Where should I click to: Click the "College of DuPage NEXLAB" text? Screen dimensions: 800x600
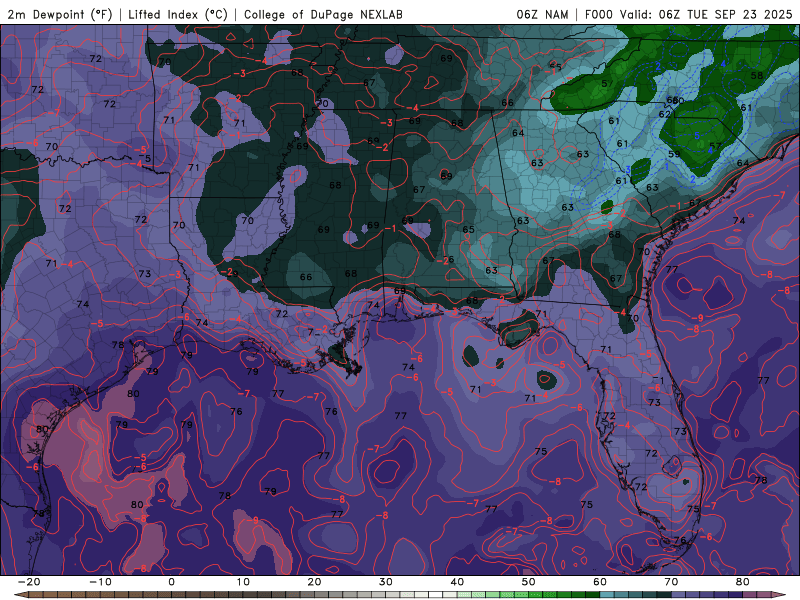click(323, 14)
